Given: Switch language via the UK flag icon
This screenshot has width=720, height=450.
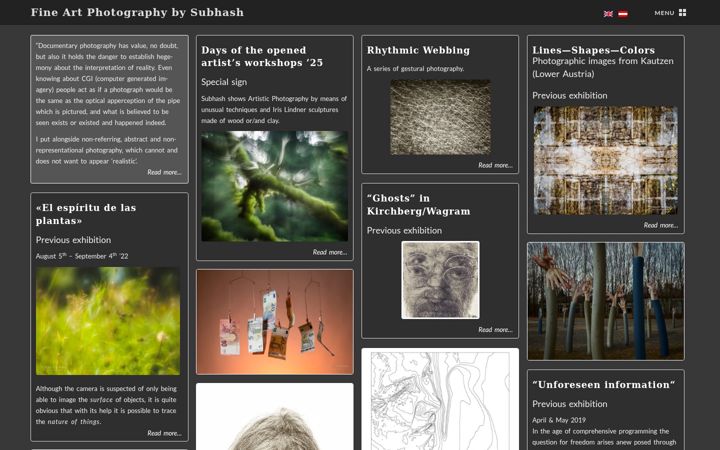Looking at the screenshot, I should tap(608, 14).
